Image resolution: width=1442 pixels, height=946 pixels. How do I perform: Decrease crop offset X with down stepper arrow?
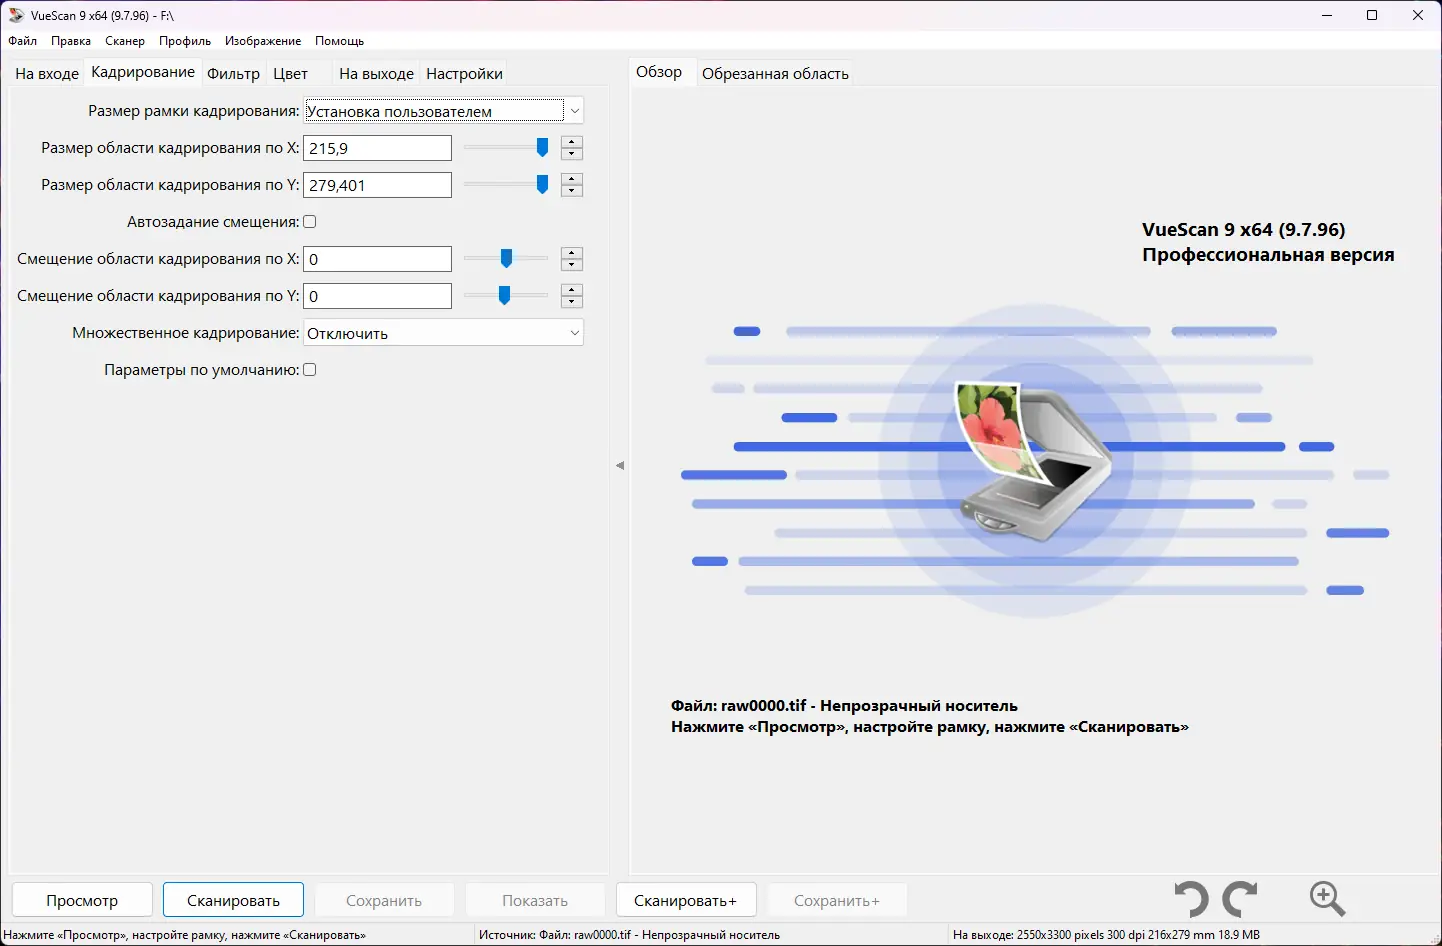[572, 265]
